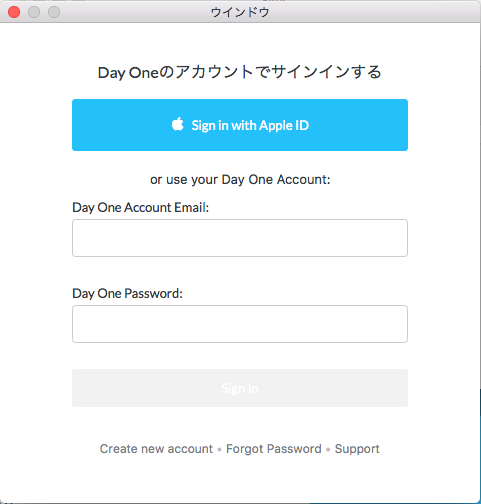Screen dimensions: 481x504
Task: Click the 'Day One Password:' label
Action: click(x=127, y=294)
